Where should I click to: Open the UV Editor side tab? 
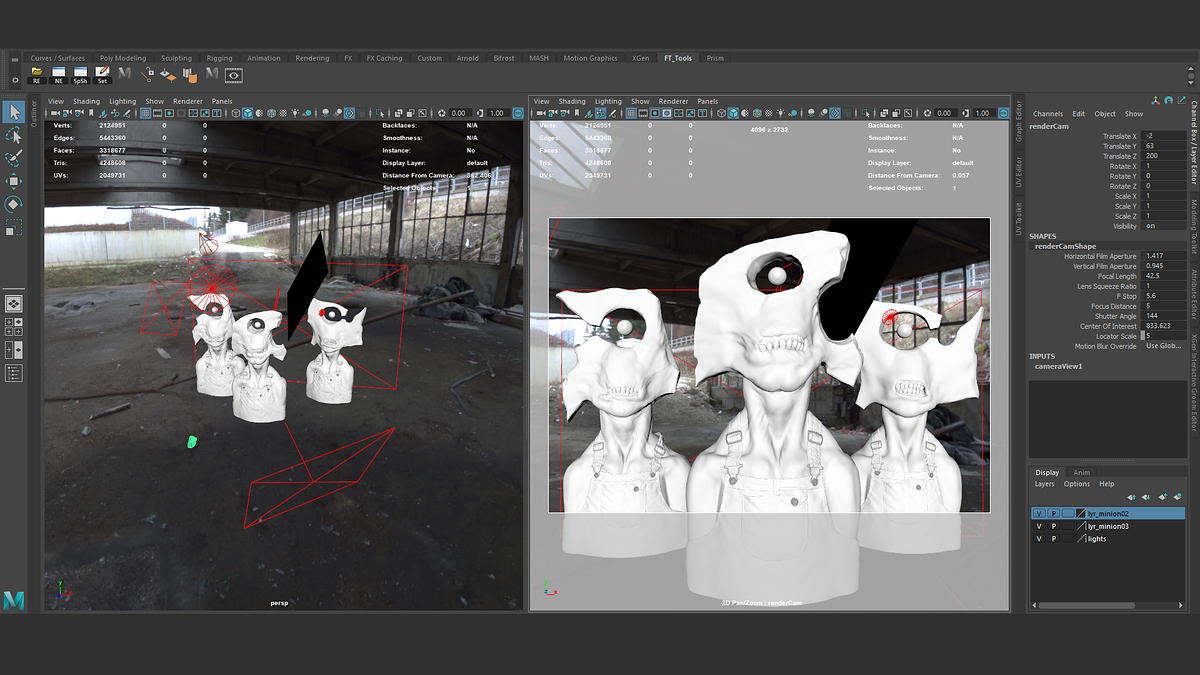(1019, 171)
